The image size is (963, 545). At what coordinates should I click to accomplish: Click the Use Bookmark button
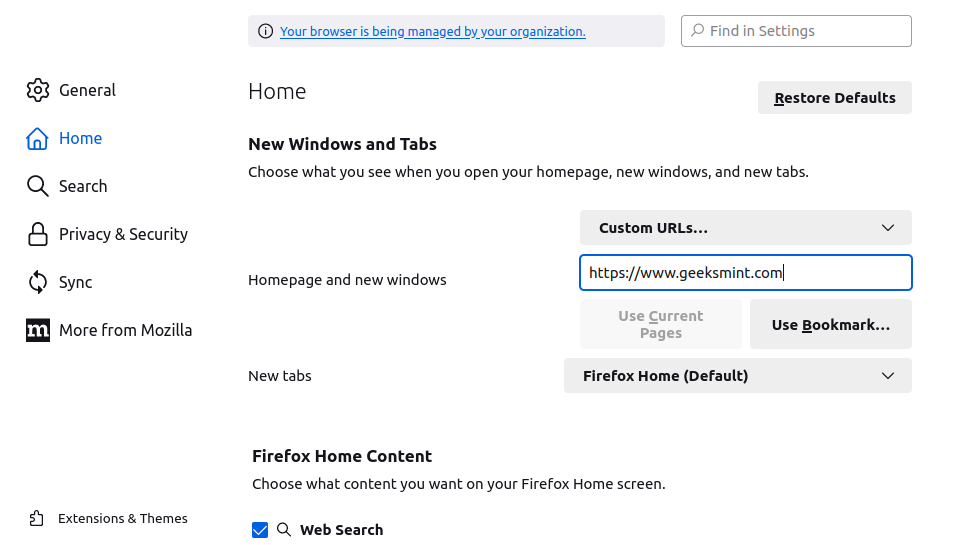tap(830, 325)
